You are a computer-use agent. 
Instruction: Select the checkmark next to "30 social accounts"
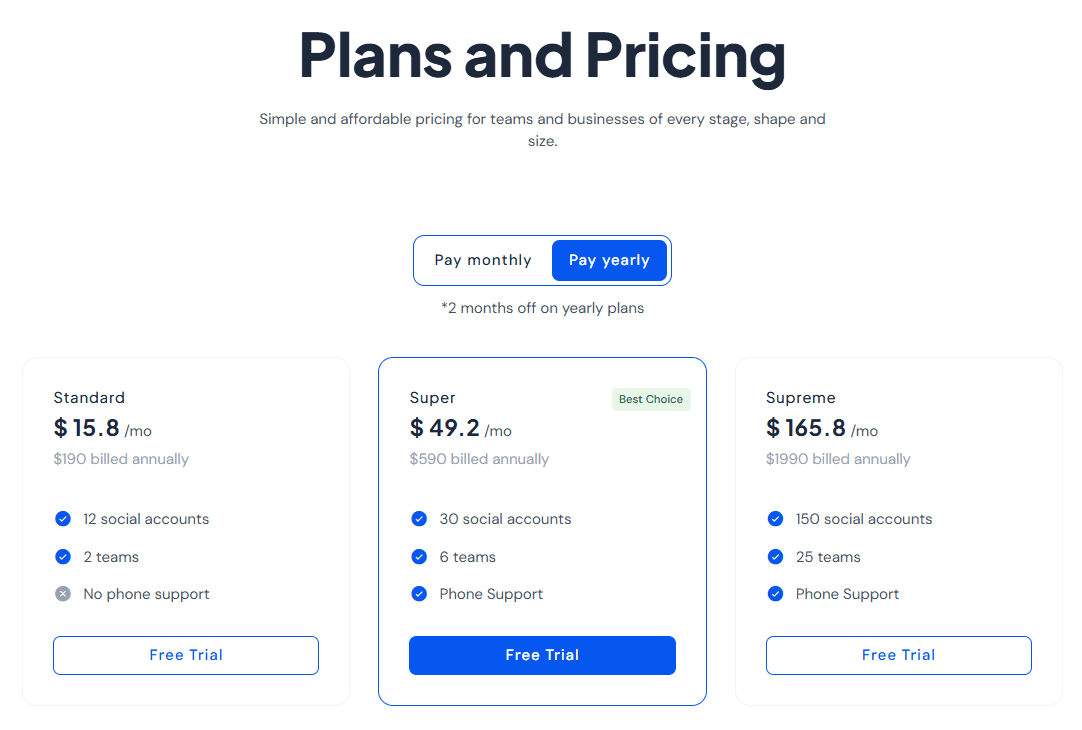419,519
